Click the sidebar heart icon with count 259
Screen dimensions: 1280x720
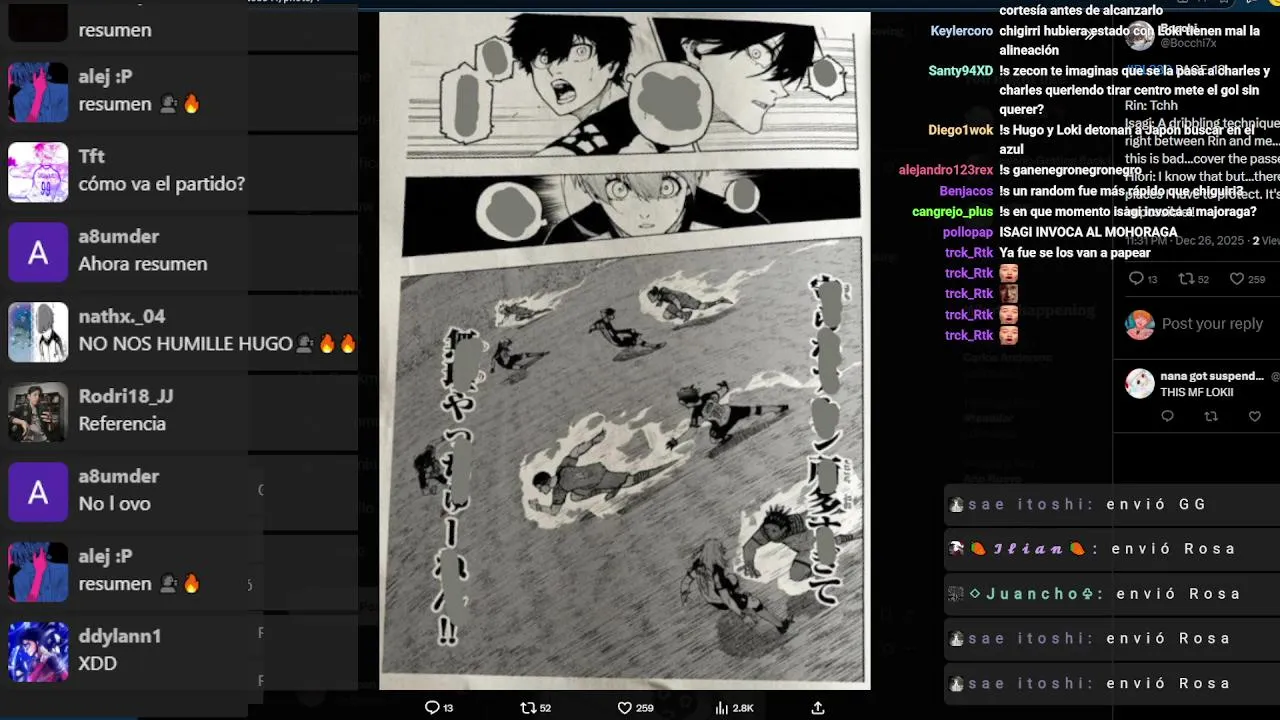pyautogui.click(x=1236, y=279)
